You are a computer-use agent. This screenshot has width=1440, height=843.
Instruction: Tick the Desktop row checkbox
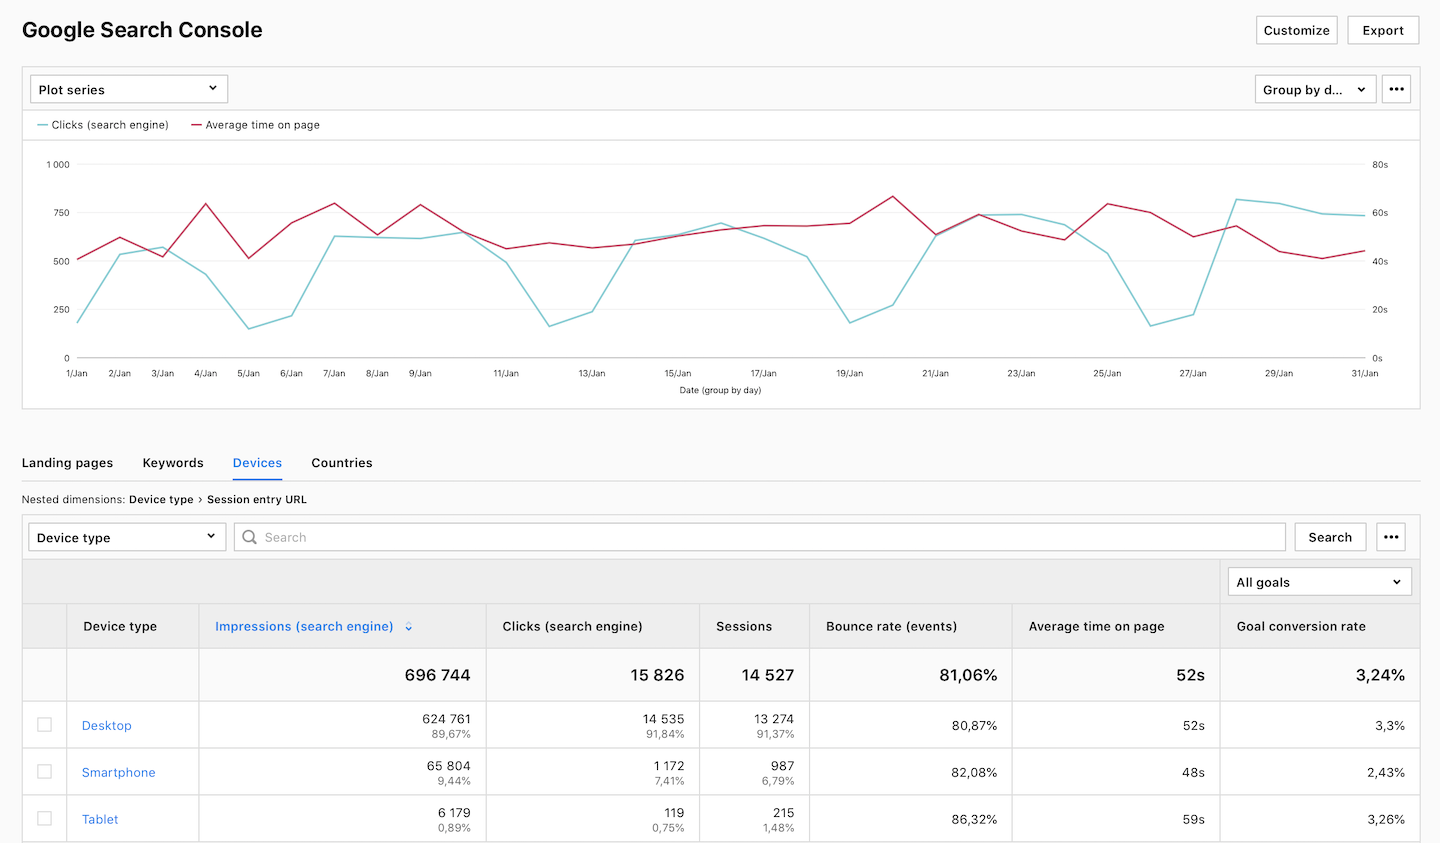pos(44,725)
